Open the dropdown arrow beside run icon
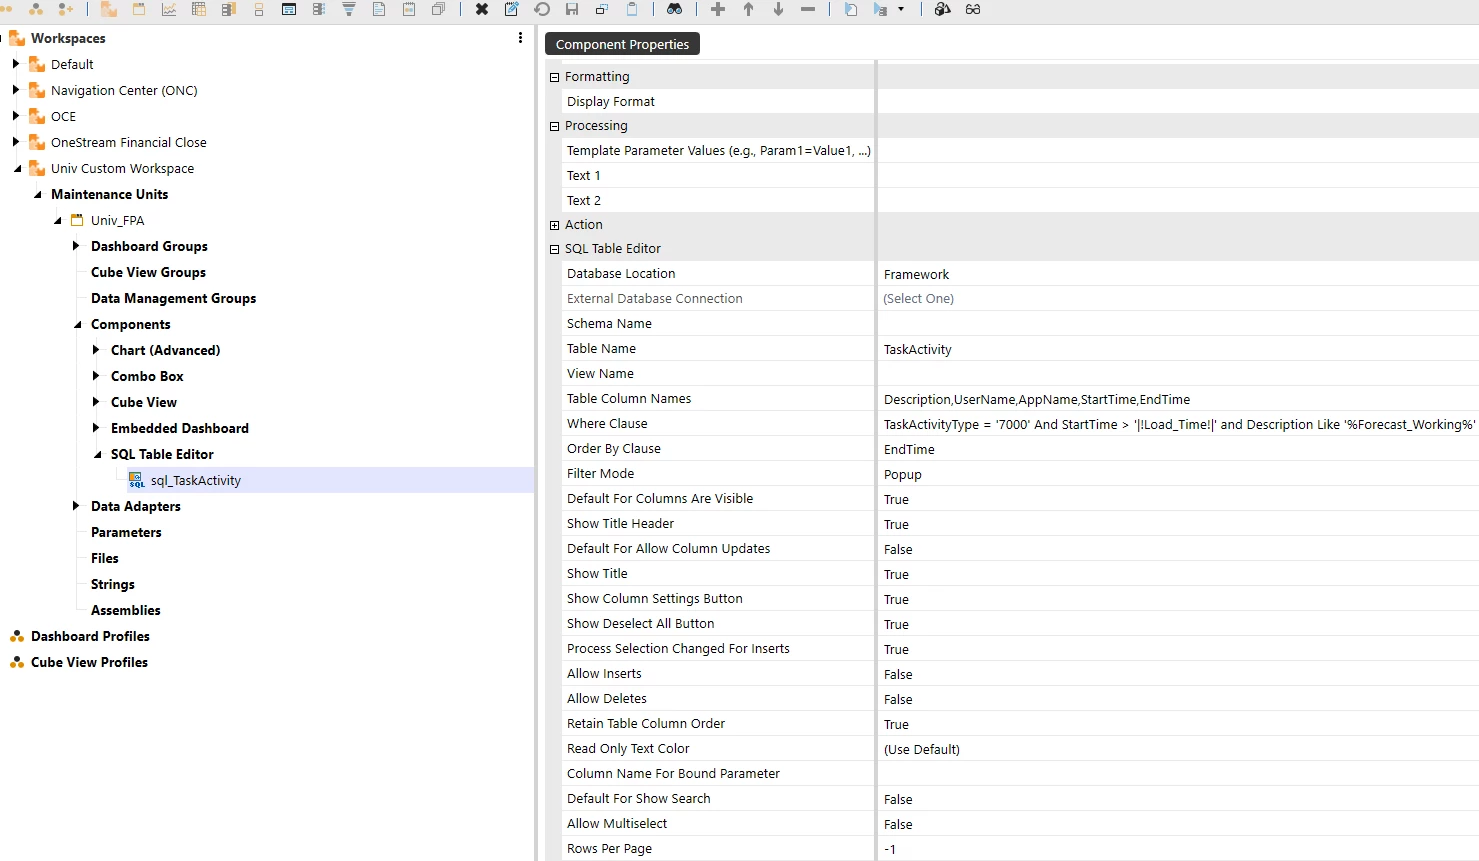 coord(901,9)
